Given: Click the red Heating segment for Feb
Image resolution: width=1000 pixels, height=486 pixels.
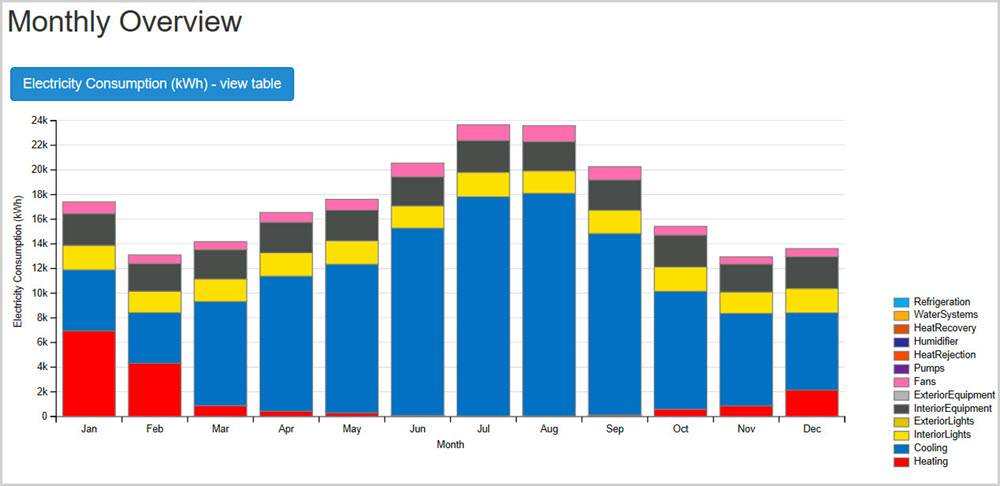Looking at the screenshot, I should pos(154,390).
